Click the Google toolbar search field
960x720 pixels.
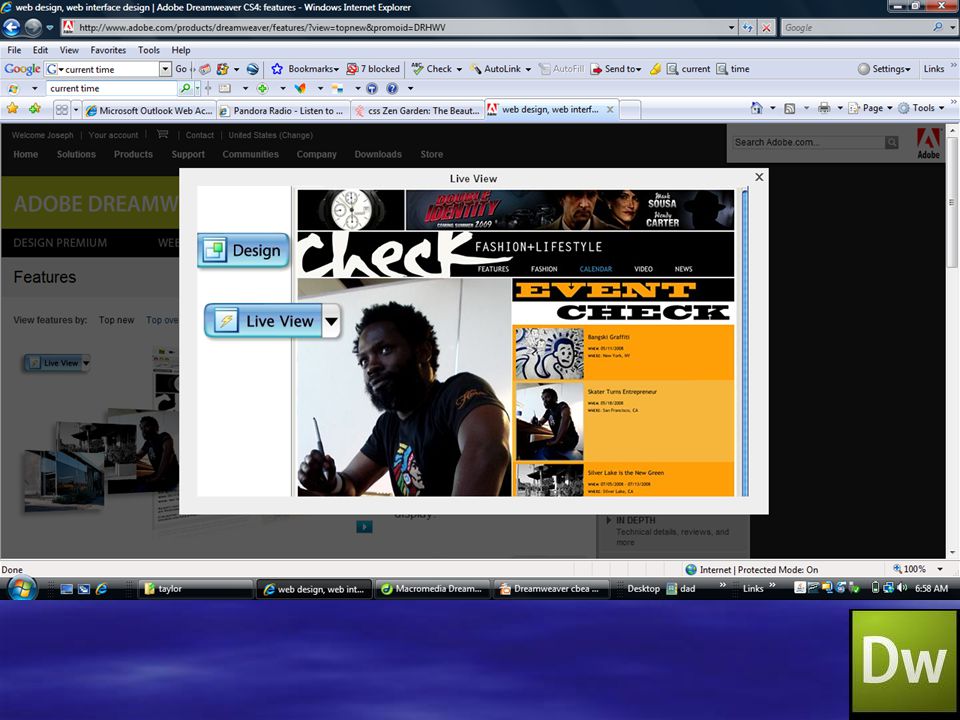(x=108, y=69)
